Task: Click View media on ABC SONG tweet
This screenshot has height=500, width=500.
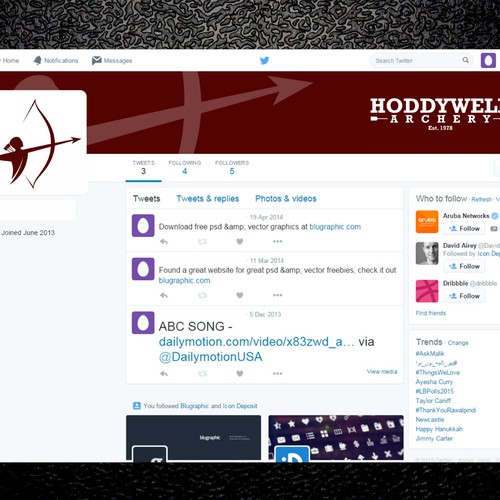Action: pos(382,371)
